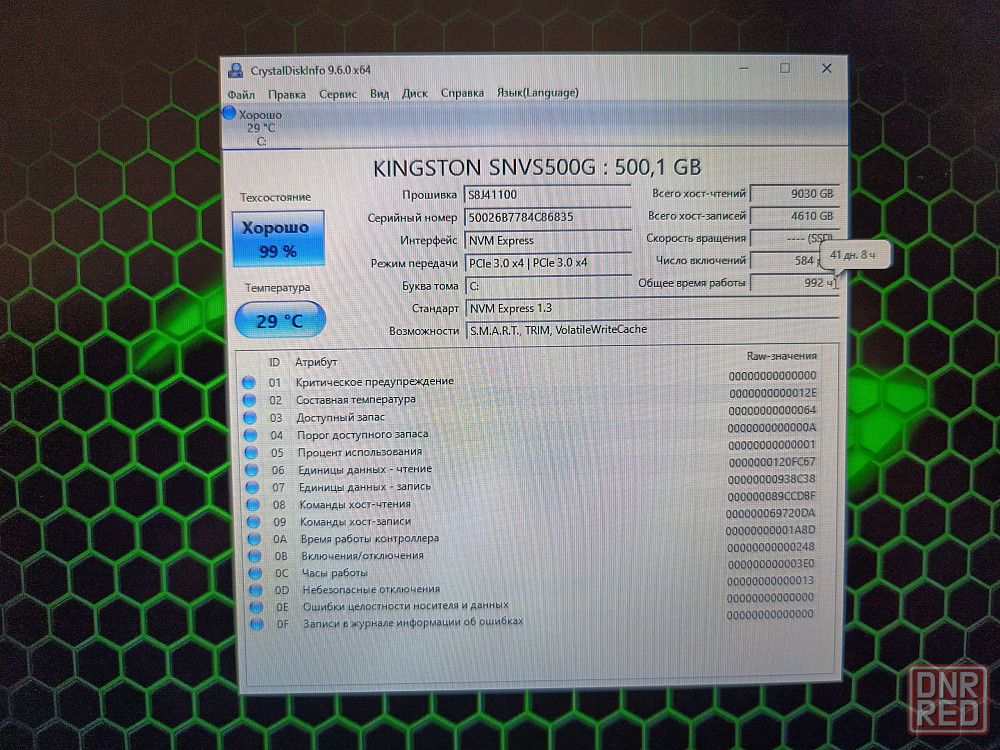Click the status dot for Ошибки целостности носителя
Viewport: 1000px width, 750px height.
point(256,607)
